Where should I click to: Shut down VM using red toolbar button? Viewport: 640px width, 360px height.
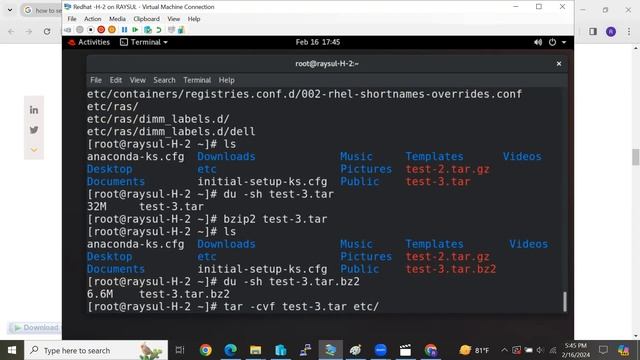[101, 30]
